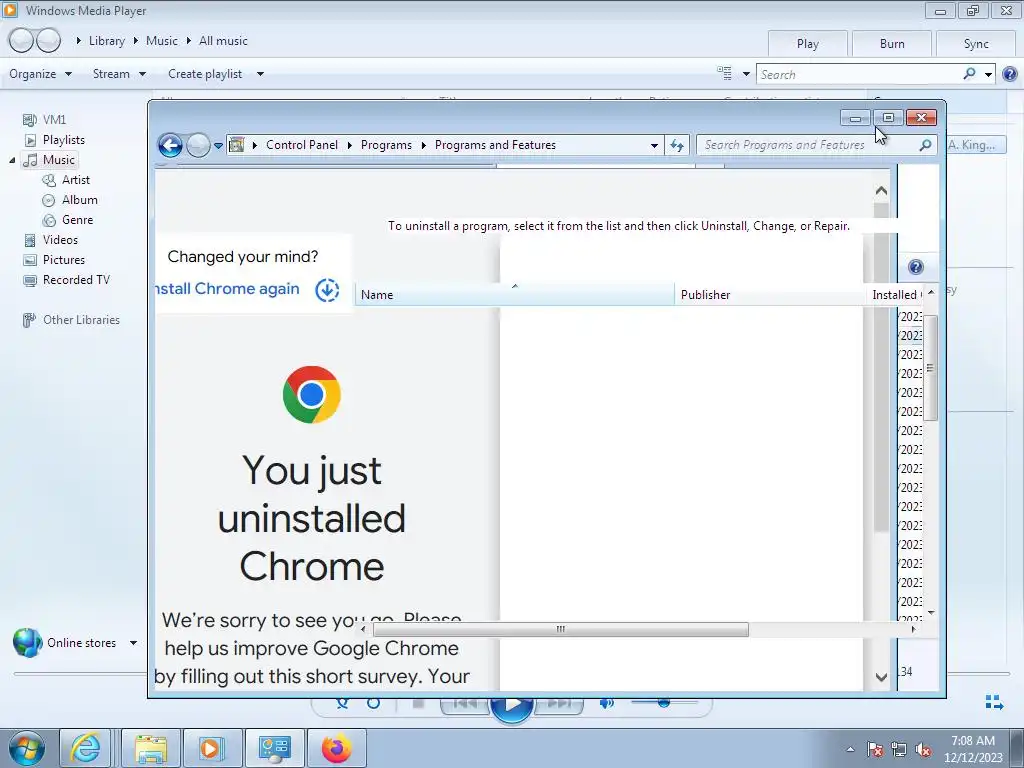Viewport: 1024px width, 768px height.
Task: Go back in Programs and Features window
Action: pos(170,145)
